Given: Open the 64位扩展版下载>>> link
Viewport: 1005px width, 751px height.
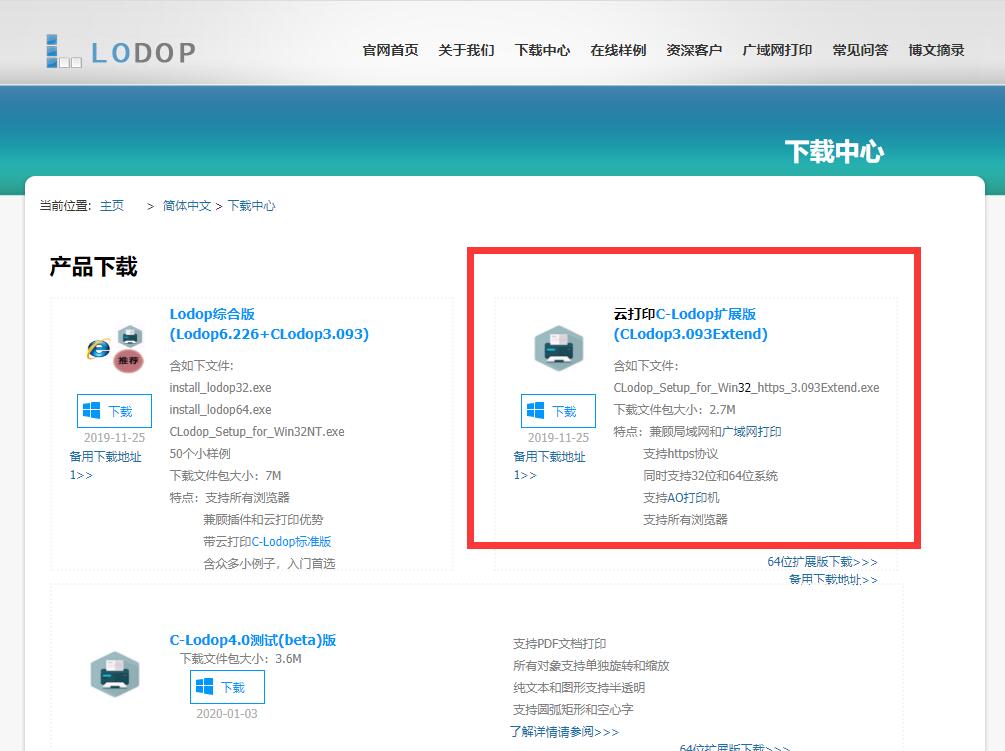Looking at the screenshot, I should tap(822, 562).
